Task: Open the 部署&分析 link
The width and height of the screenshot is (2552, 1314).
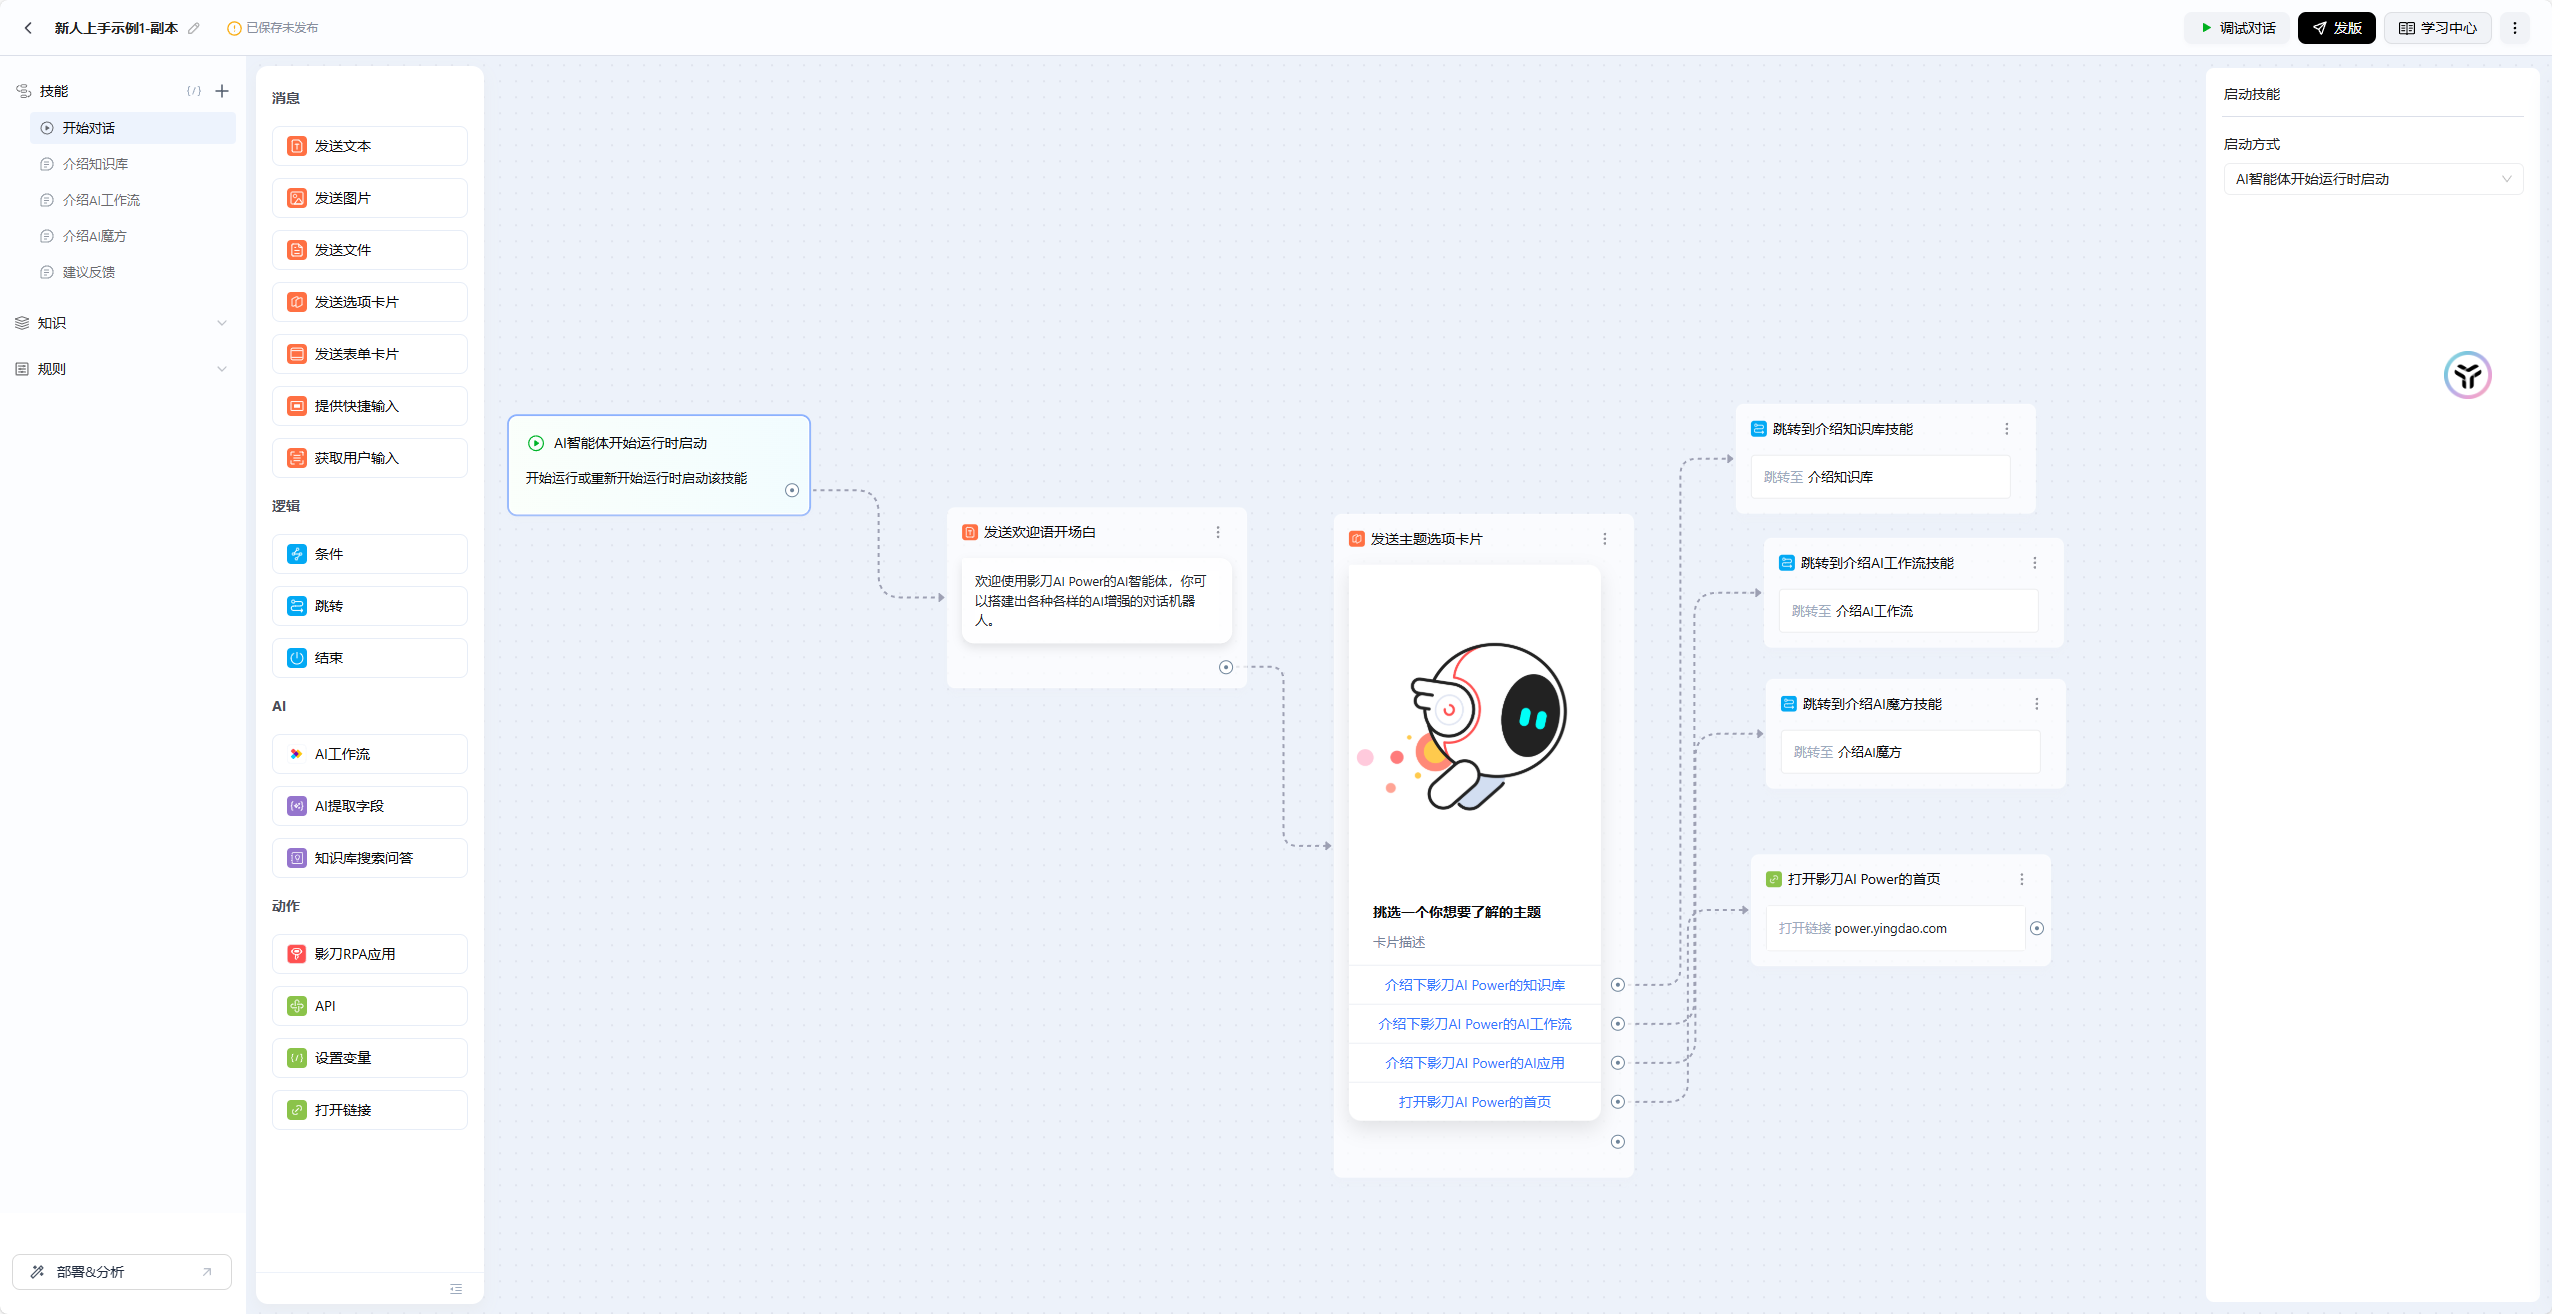Action: pos(122,1272)
